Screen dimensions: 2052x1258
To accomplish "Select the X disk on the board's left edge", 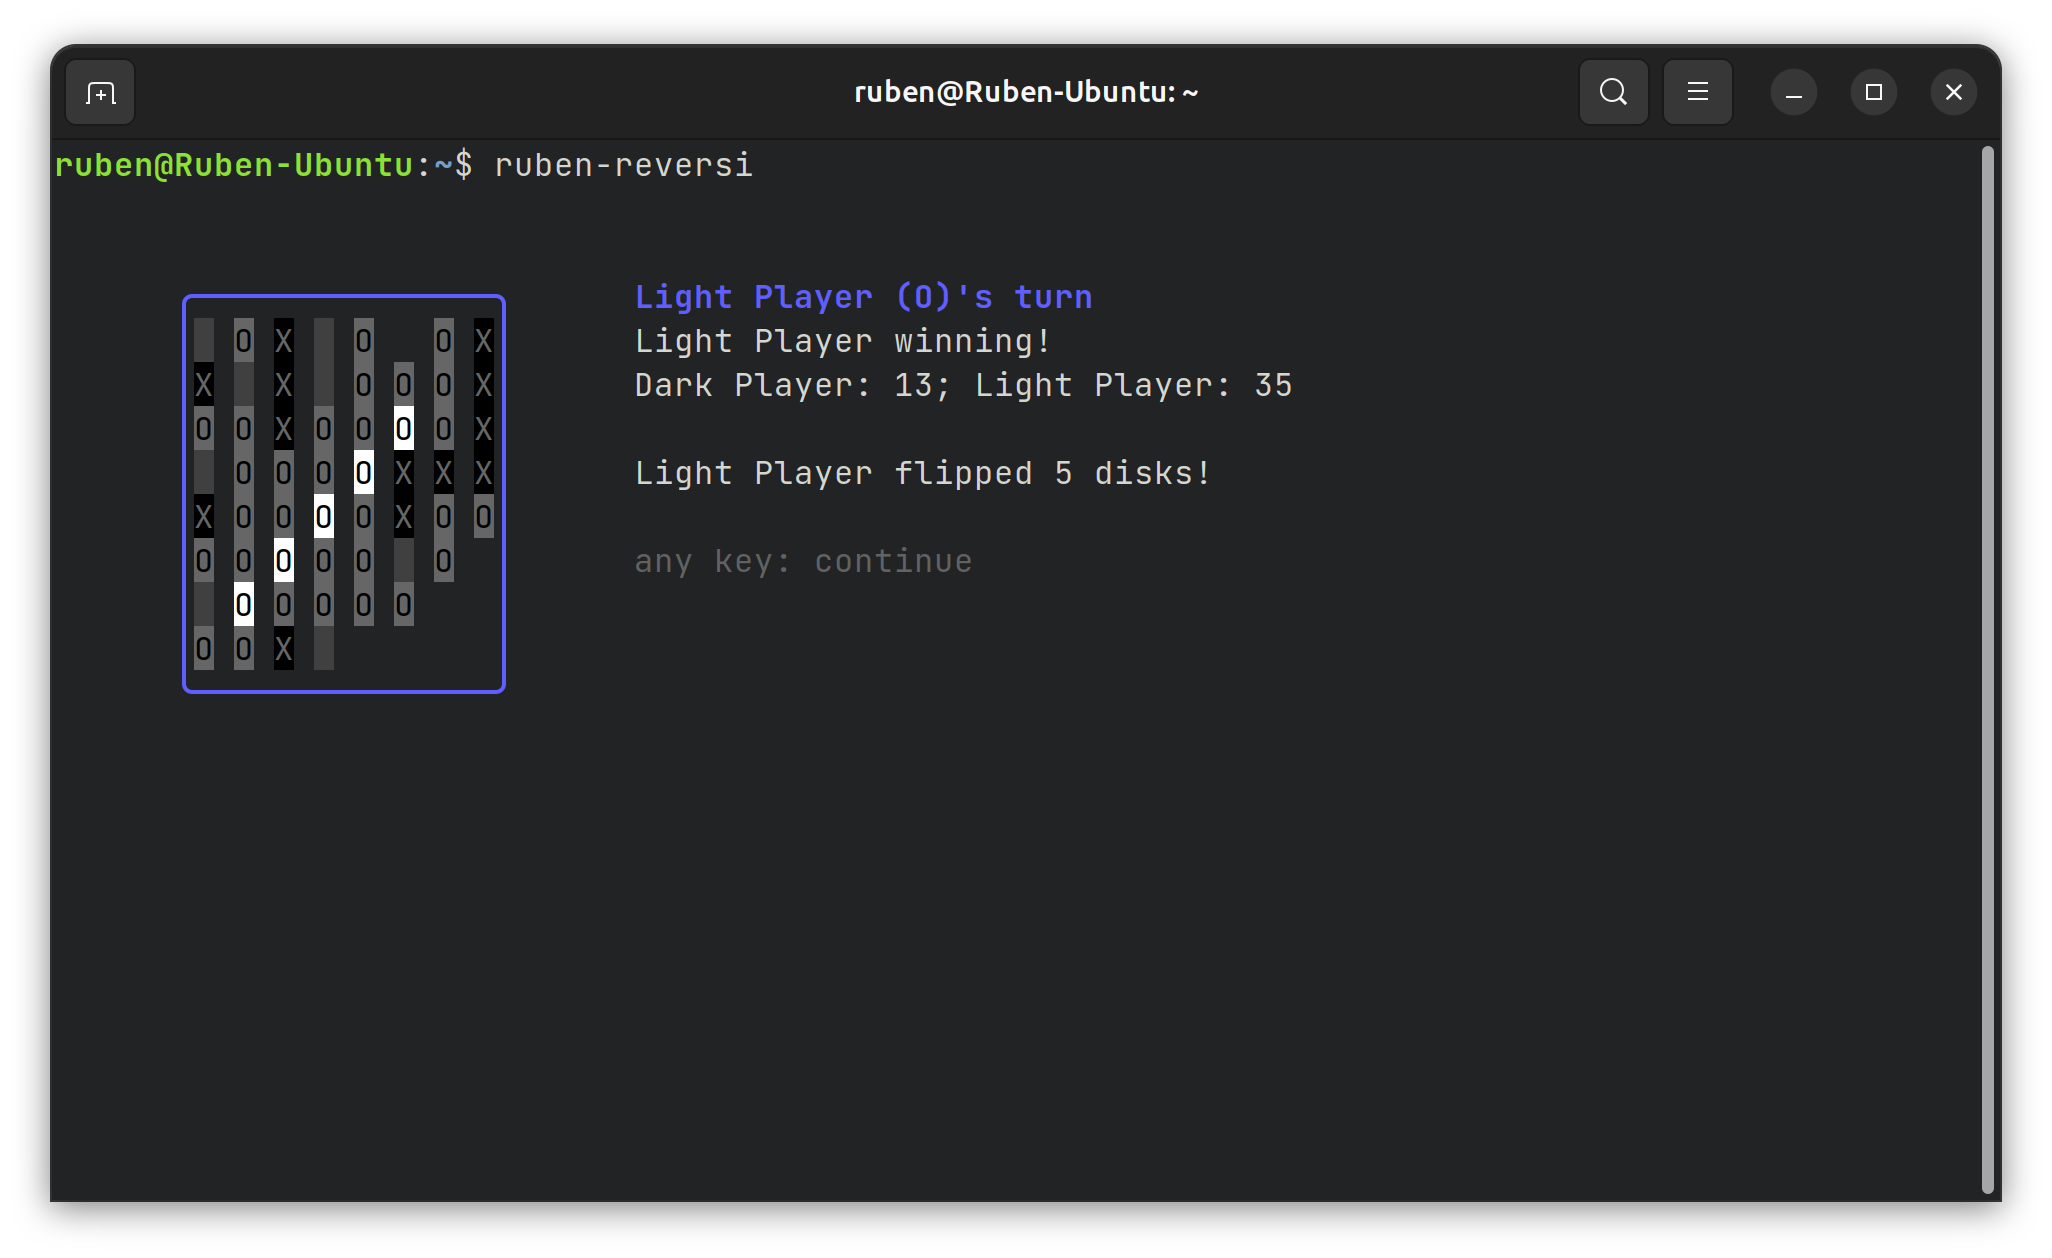I will tap(203, 383).
